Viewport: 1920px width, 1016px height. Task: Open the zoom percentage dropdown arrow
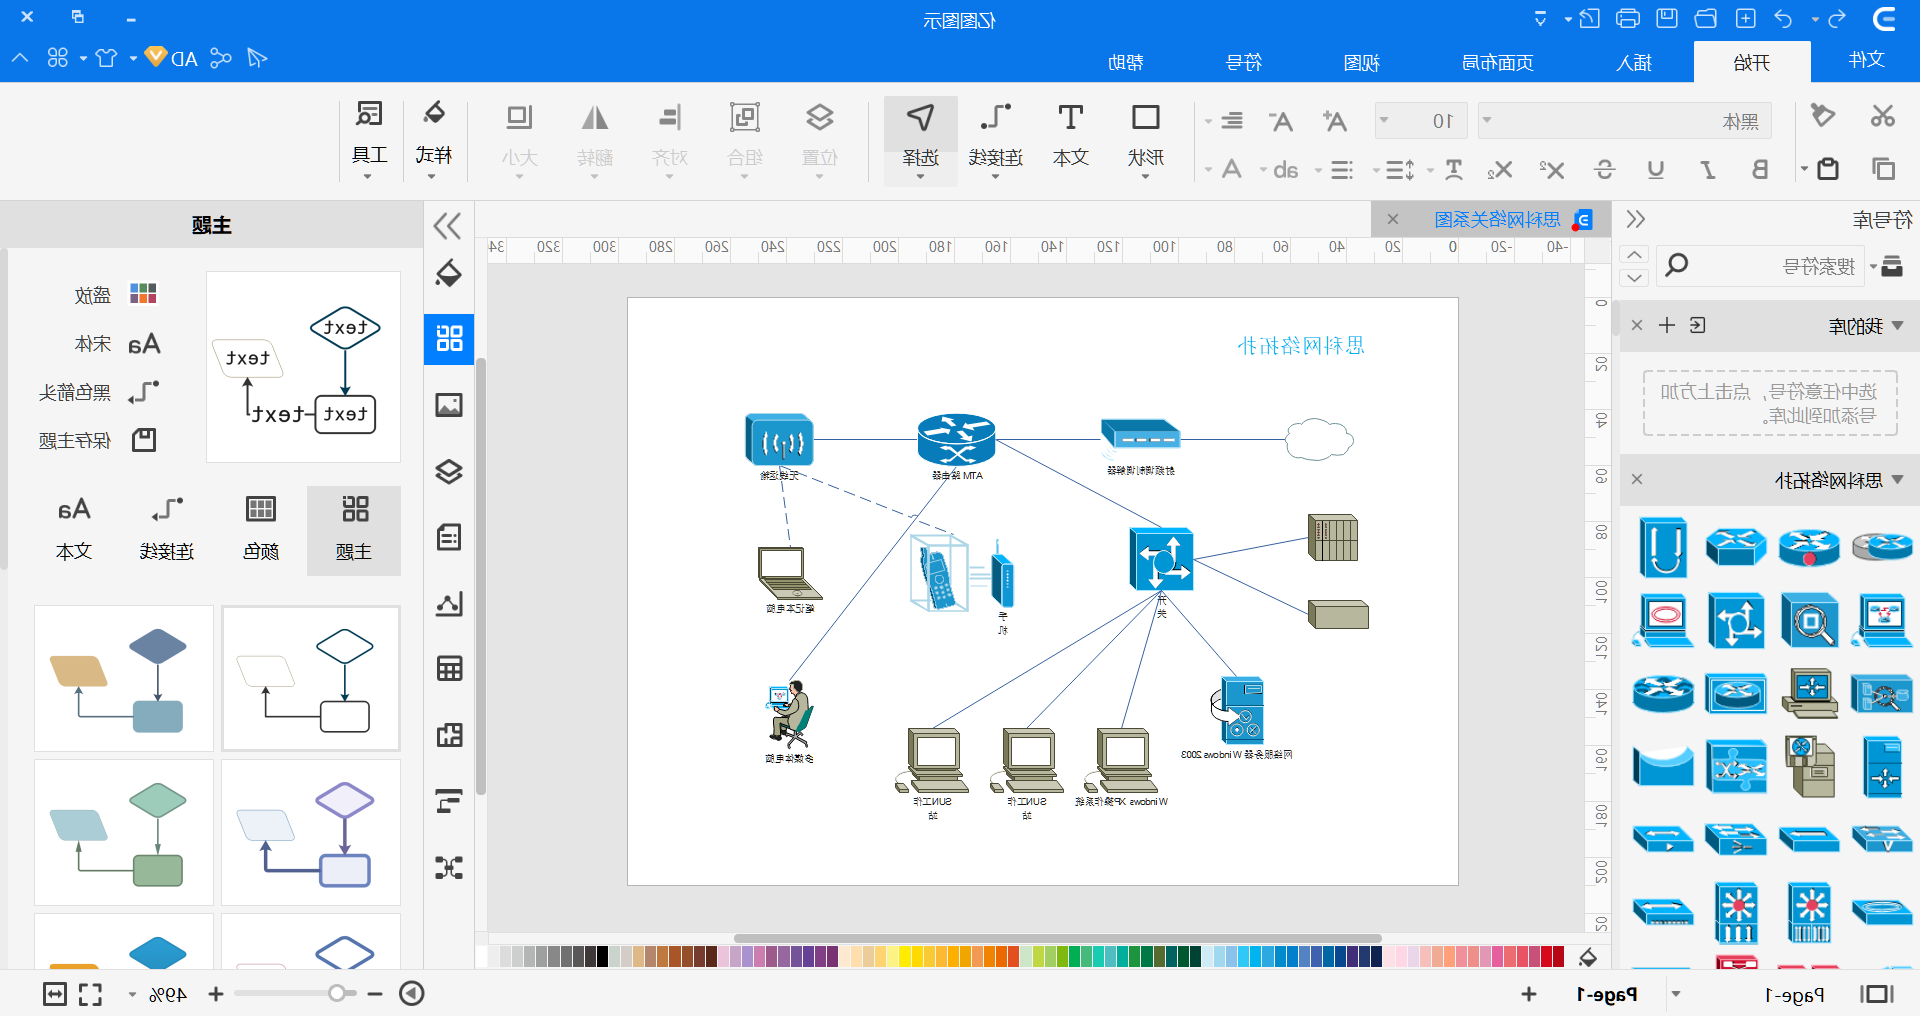(132, 995)
